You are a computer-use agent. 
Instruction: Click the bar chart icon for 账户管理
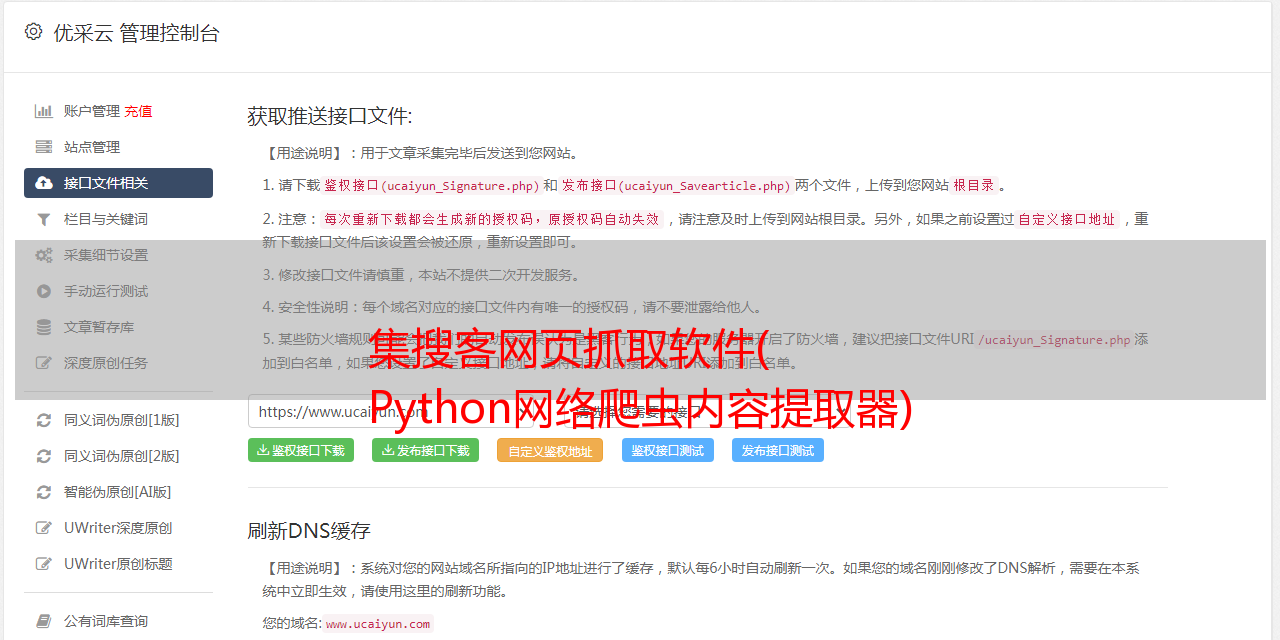[x=44, y=111]
